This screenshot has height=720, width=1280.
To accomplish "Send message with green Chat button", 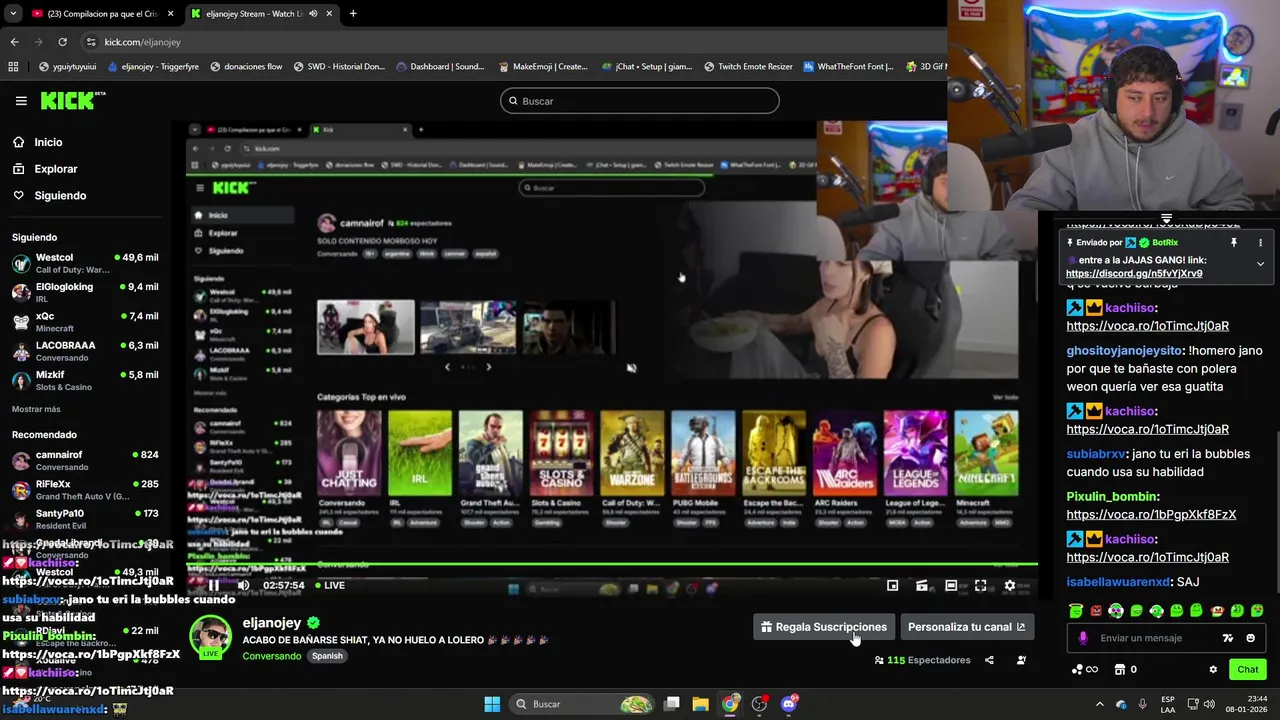I will (x=1248, y=669).
